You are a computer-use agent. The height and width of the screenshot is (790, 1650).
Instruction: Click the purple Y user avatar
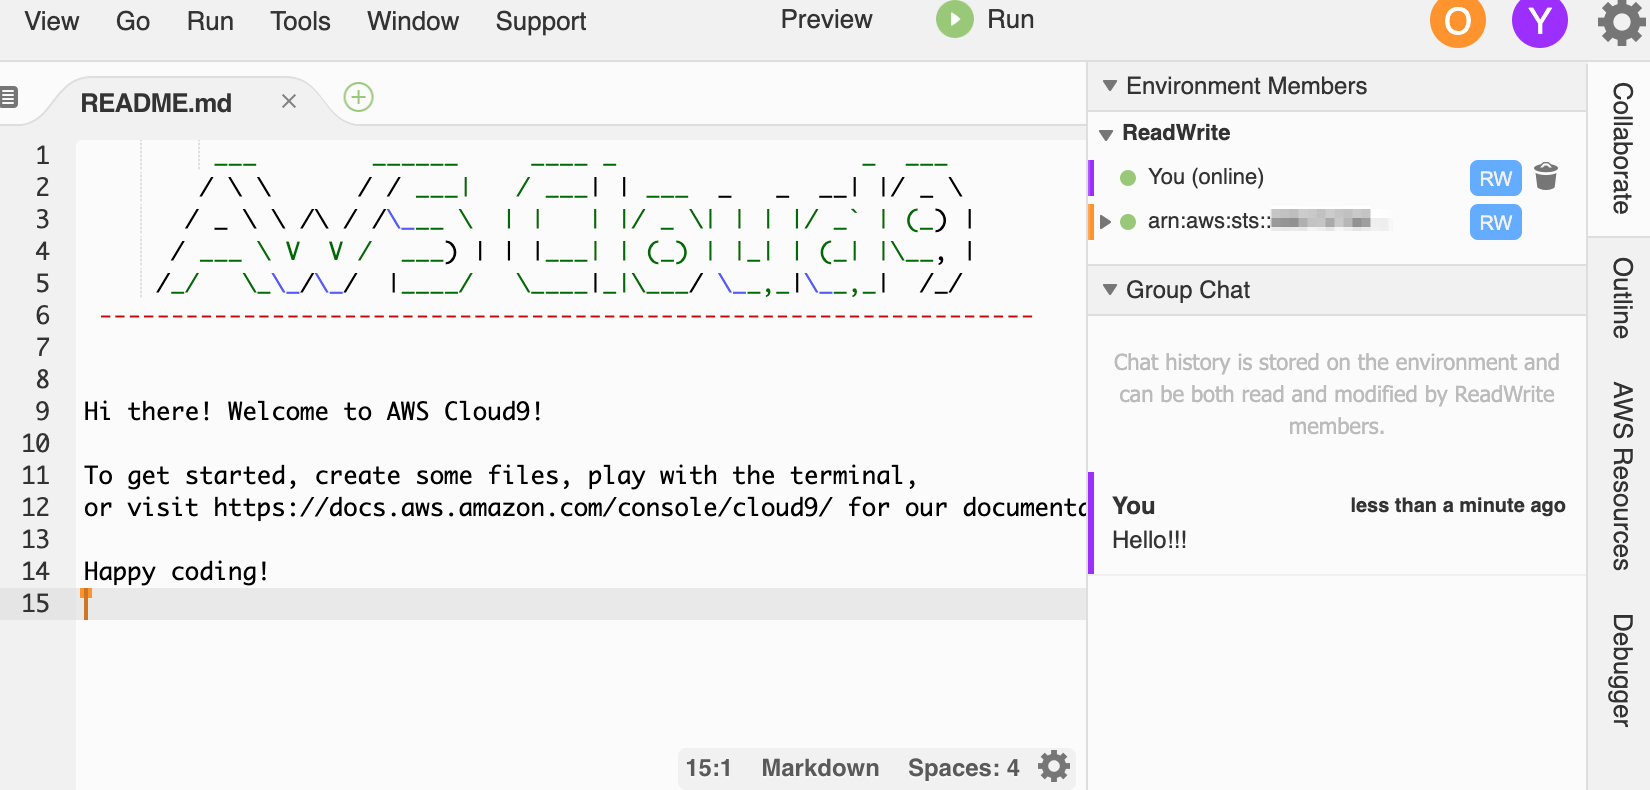(x=1540, y=20)
